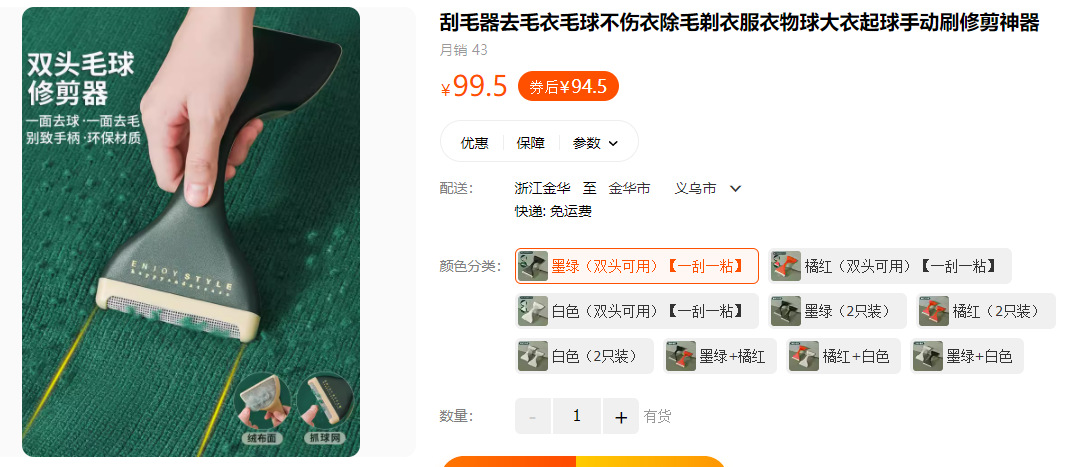Image resolution: width=1088 pixels, height=467 pixels.
Task: Open the 保障 tab
Action: [531, 143]
